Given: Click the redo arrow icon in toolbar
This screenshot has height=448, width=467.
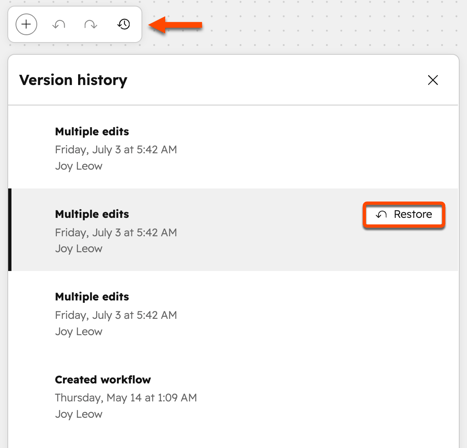Looking at the screenshot, I should (x=91, y=24).
